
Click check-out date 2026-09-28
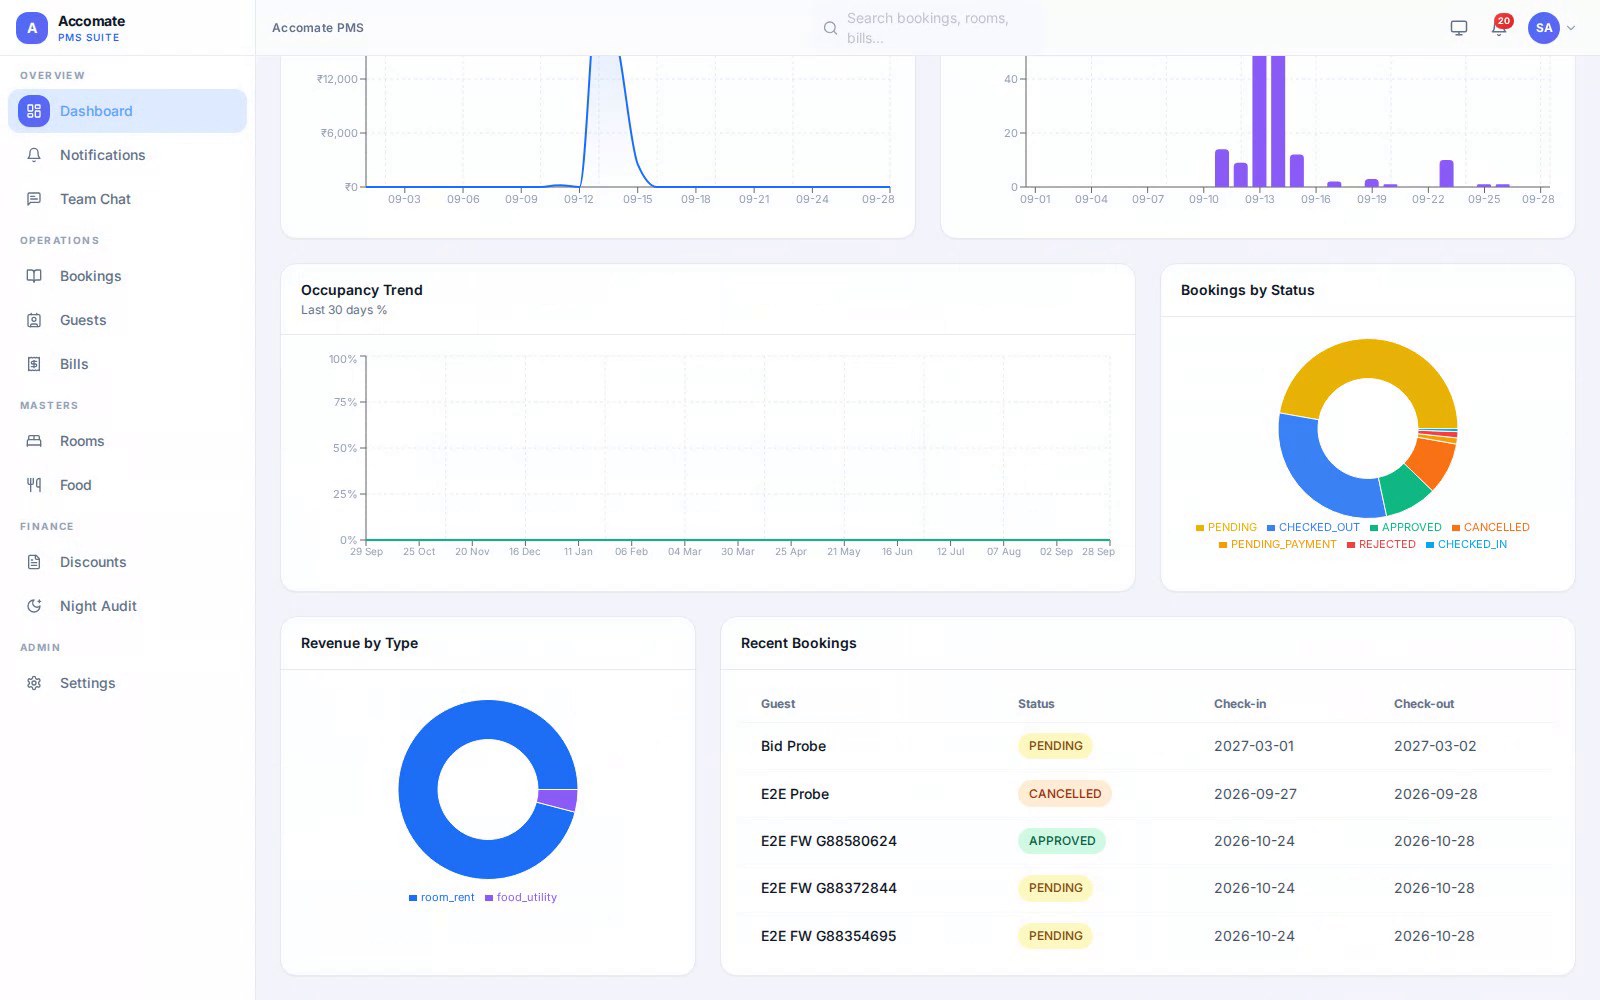click(1435, 794)
